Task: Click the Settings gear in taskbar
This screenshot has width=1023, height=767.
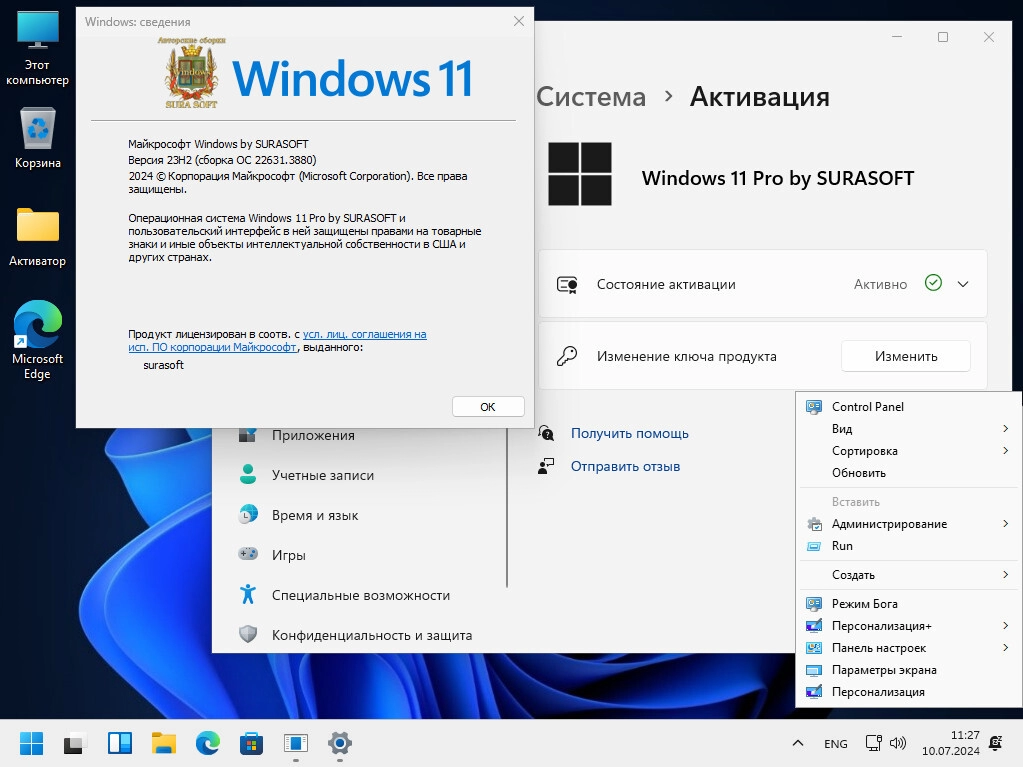Action: [340, 743]
